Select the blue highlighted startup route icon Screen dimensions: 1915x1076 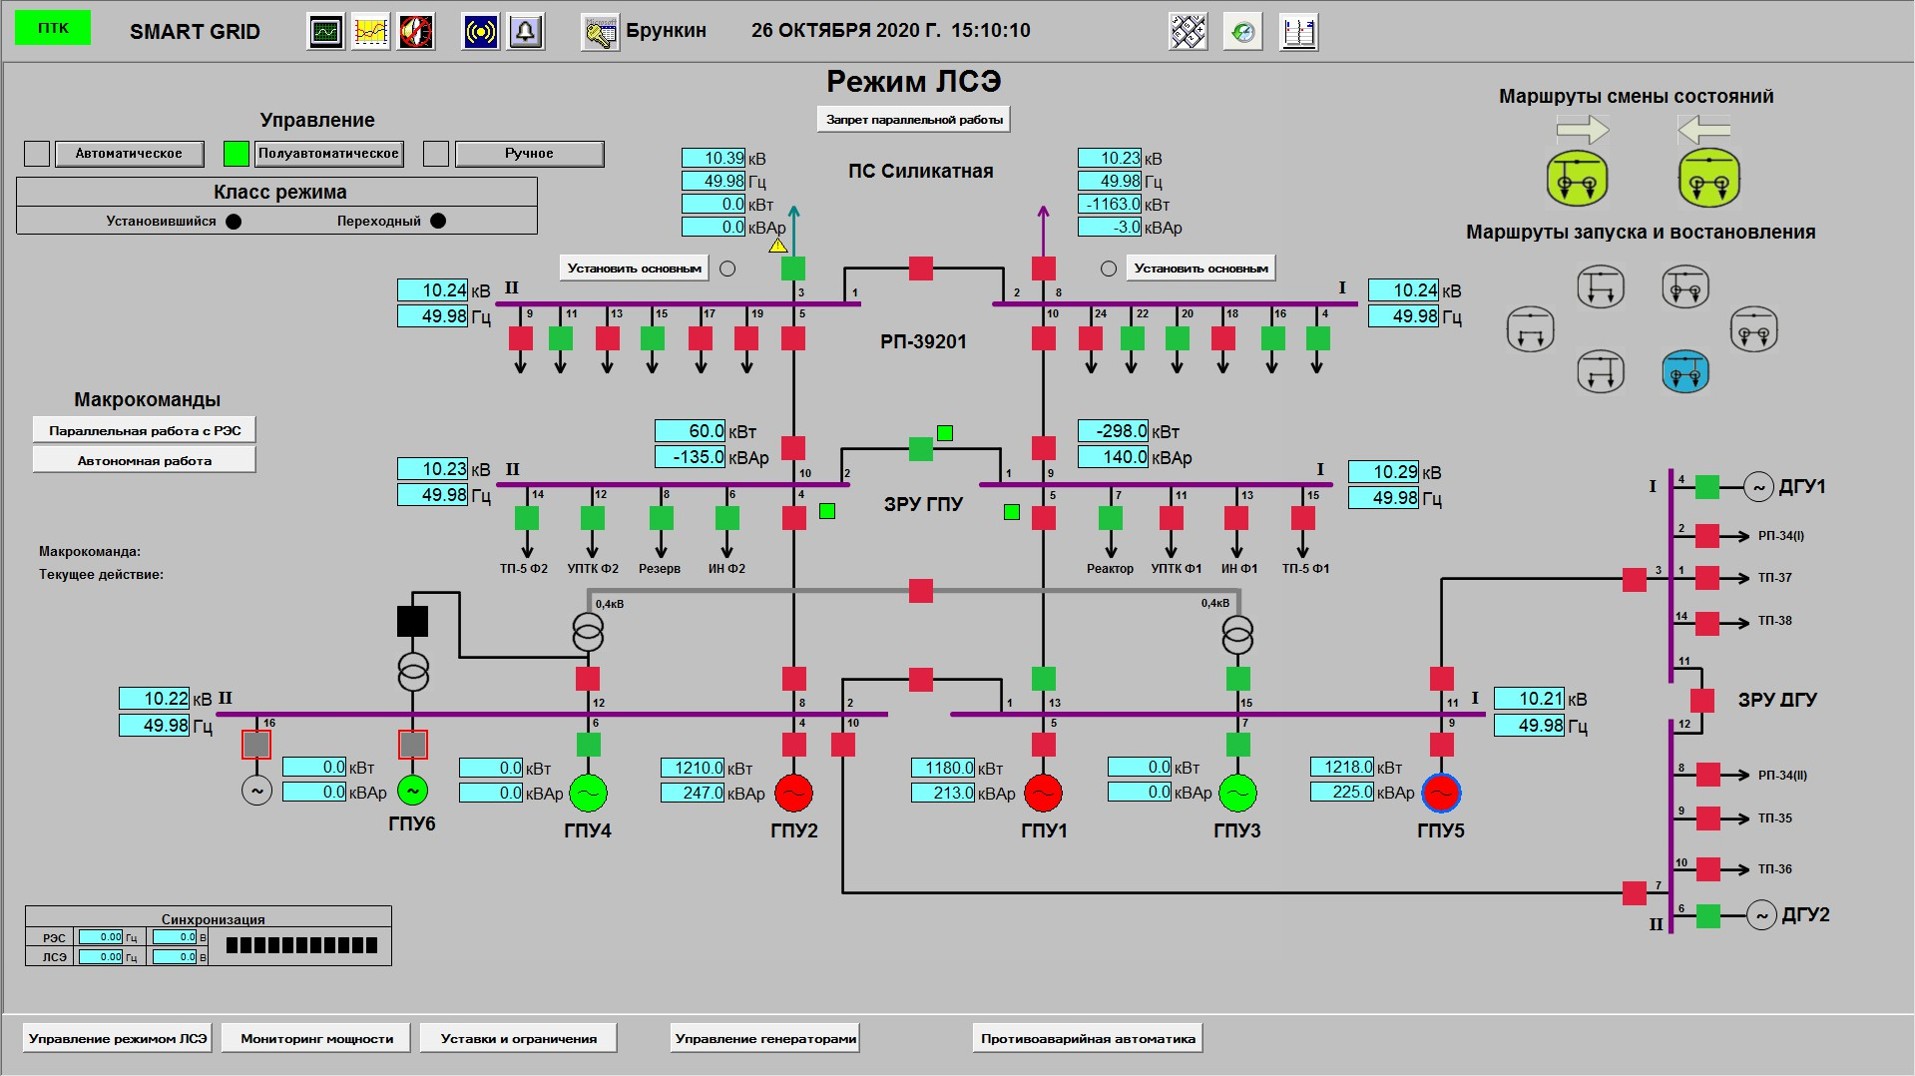click(1685, 372)
